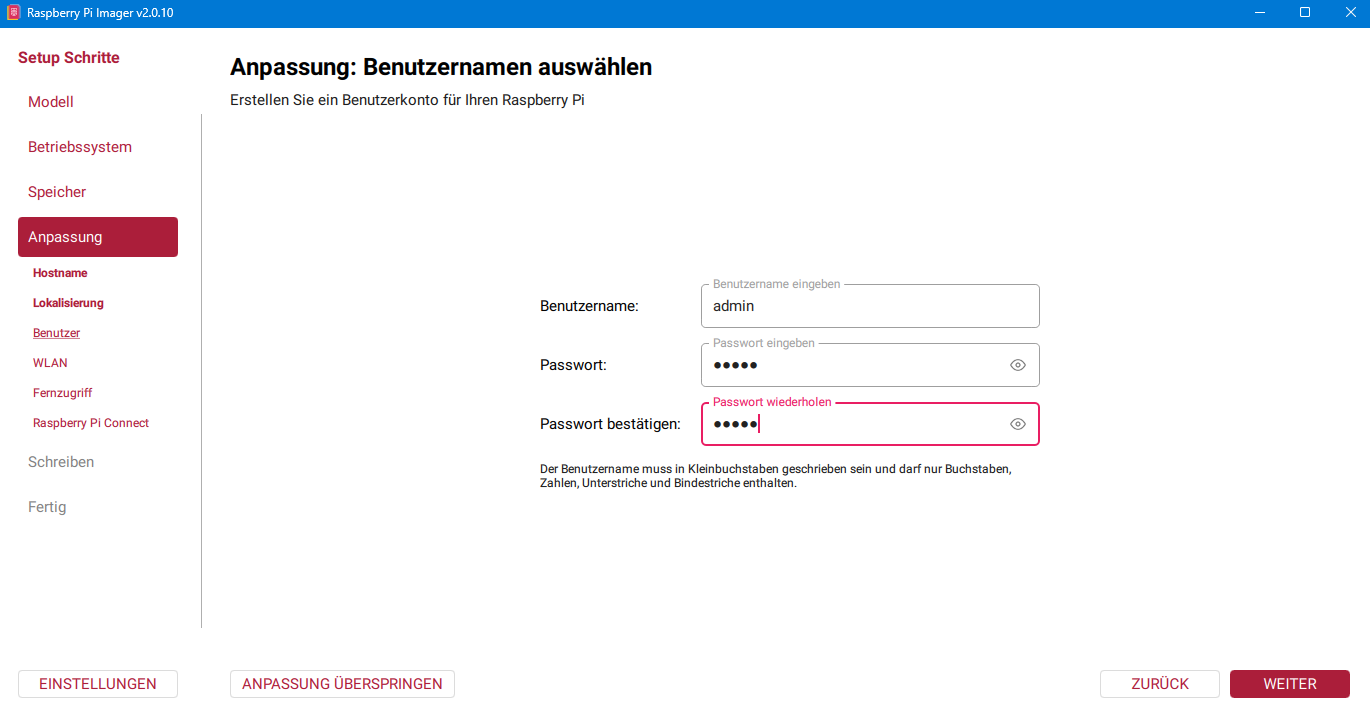Go to the Fernzugriff sub-step
This screenshot has height=711, width=1370.
pyautogui.click(x=62, y=393)
